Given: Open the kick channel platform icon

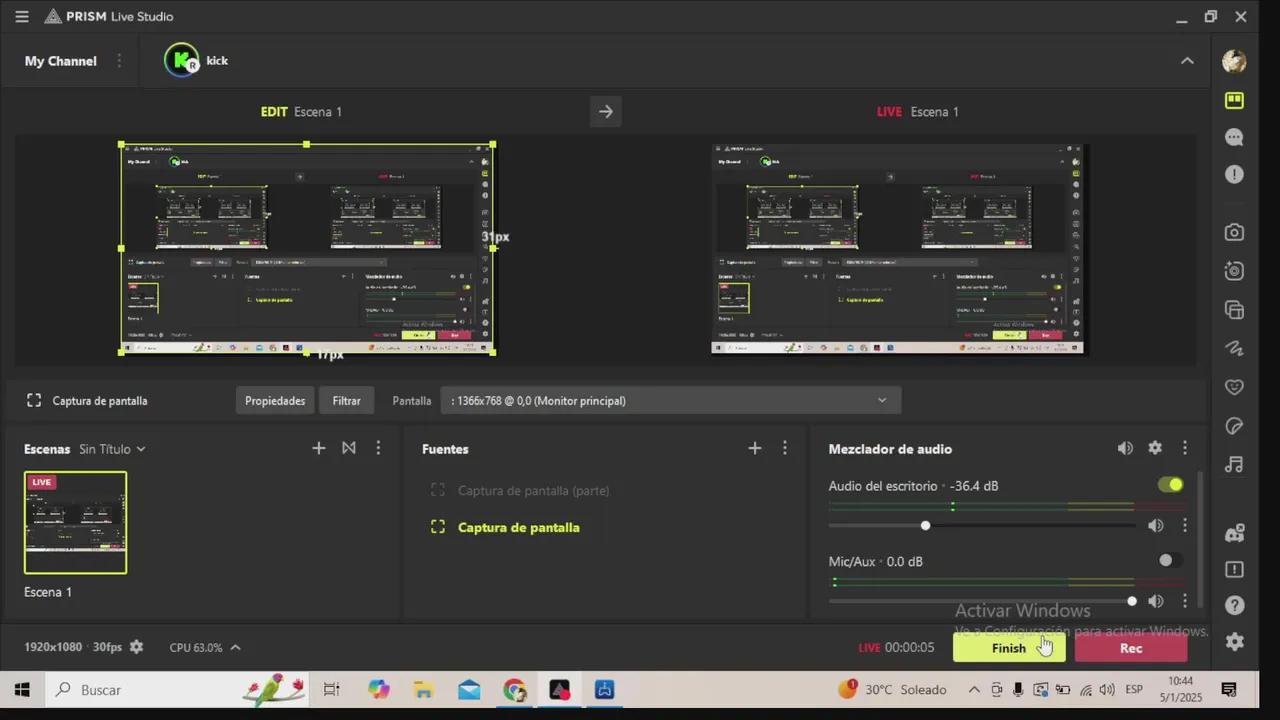Looking at the screenshot, I should [x=181, y=60].
